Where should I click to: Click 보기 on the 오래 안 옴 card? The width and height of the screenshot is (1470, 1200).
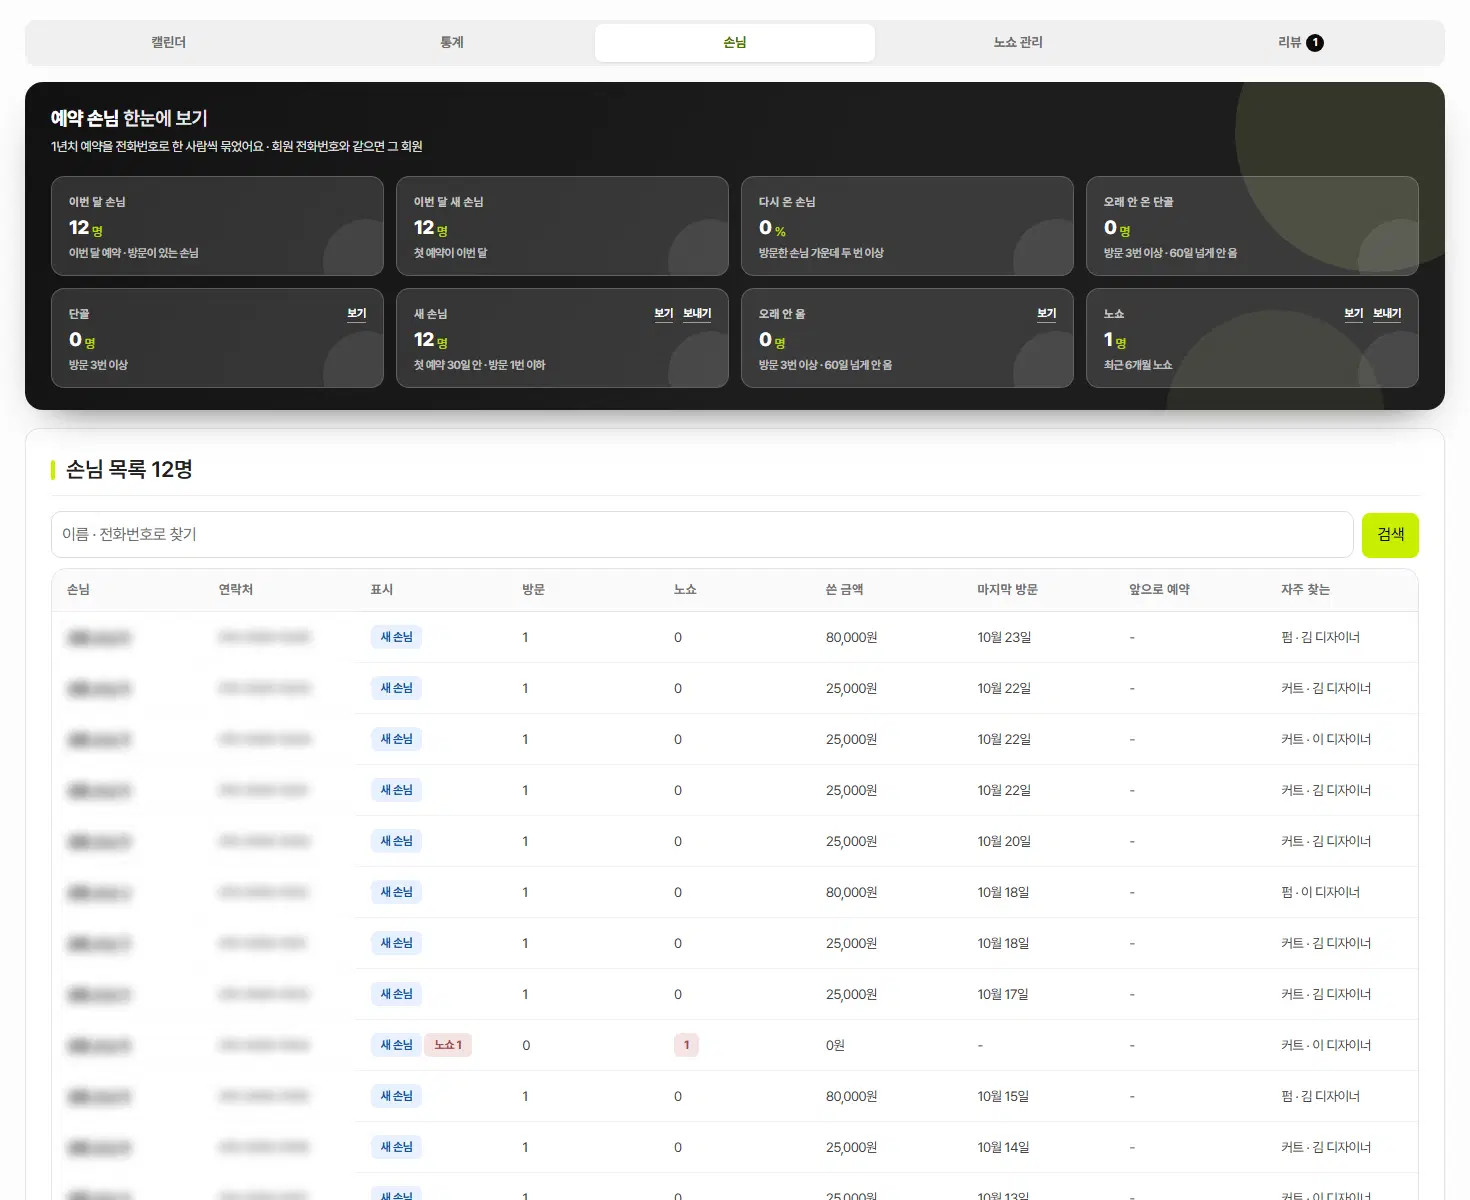point(1047,314)
